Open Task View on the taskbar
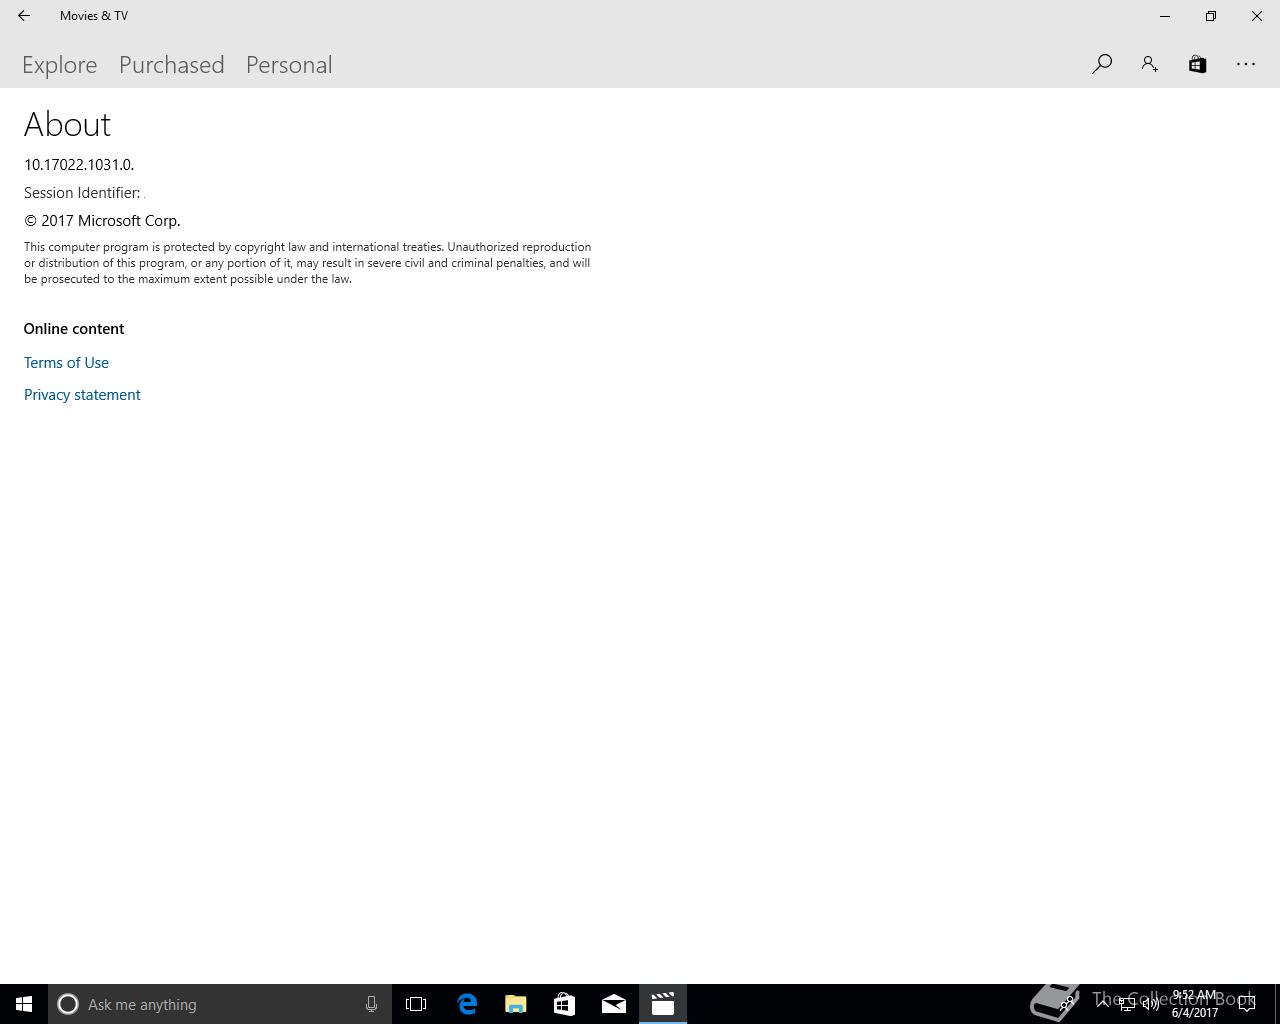 416,1004
